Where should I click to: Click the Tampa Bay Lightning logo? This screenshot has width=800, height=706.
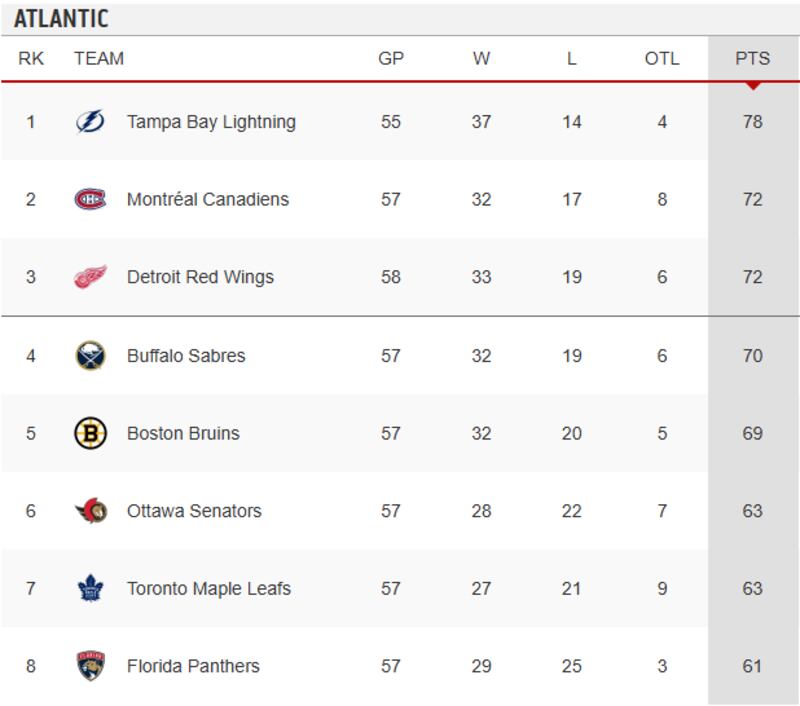(x=90, y=122)
